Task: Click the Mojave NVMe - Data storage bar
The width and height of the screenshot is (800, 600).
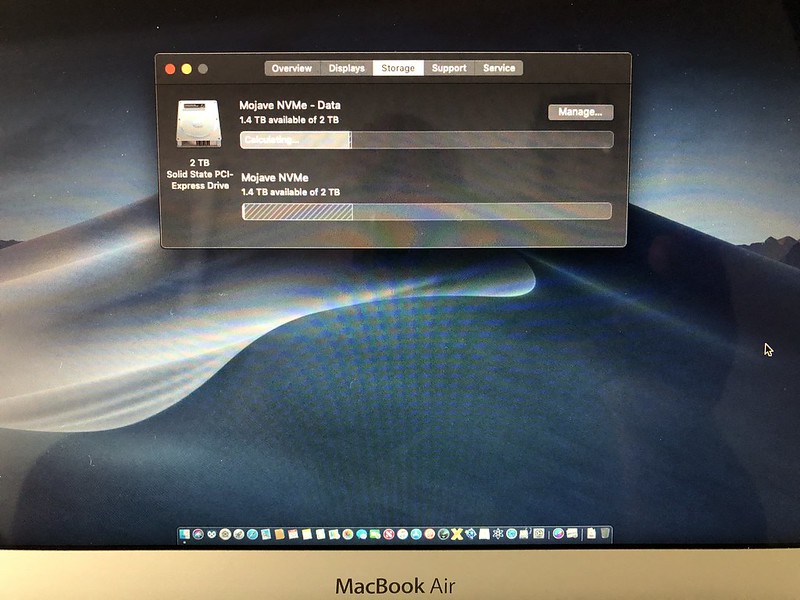Action: click(x=427, y=140)
